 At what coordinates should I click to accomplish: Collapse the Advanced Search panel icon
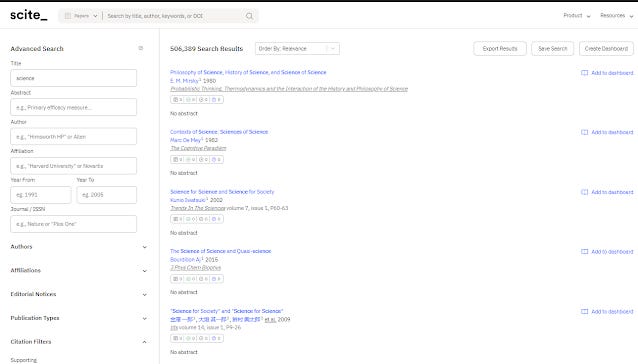point(141,48)
